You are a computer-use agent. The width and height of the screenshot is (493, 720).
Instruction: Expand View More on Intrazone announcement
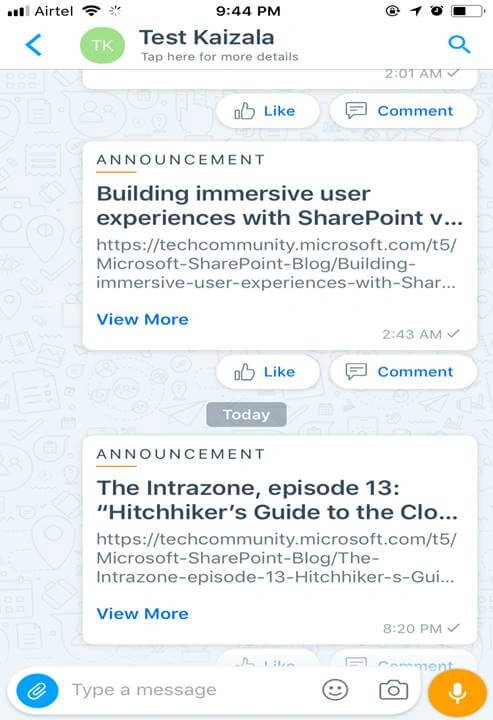[142, 614]
